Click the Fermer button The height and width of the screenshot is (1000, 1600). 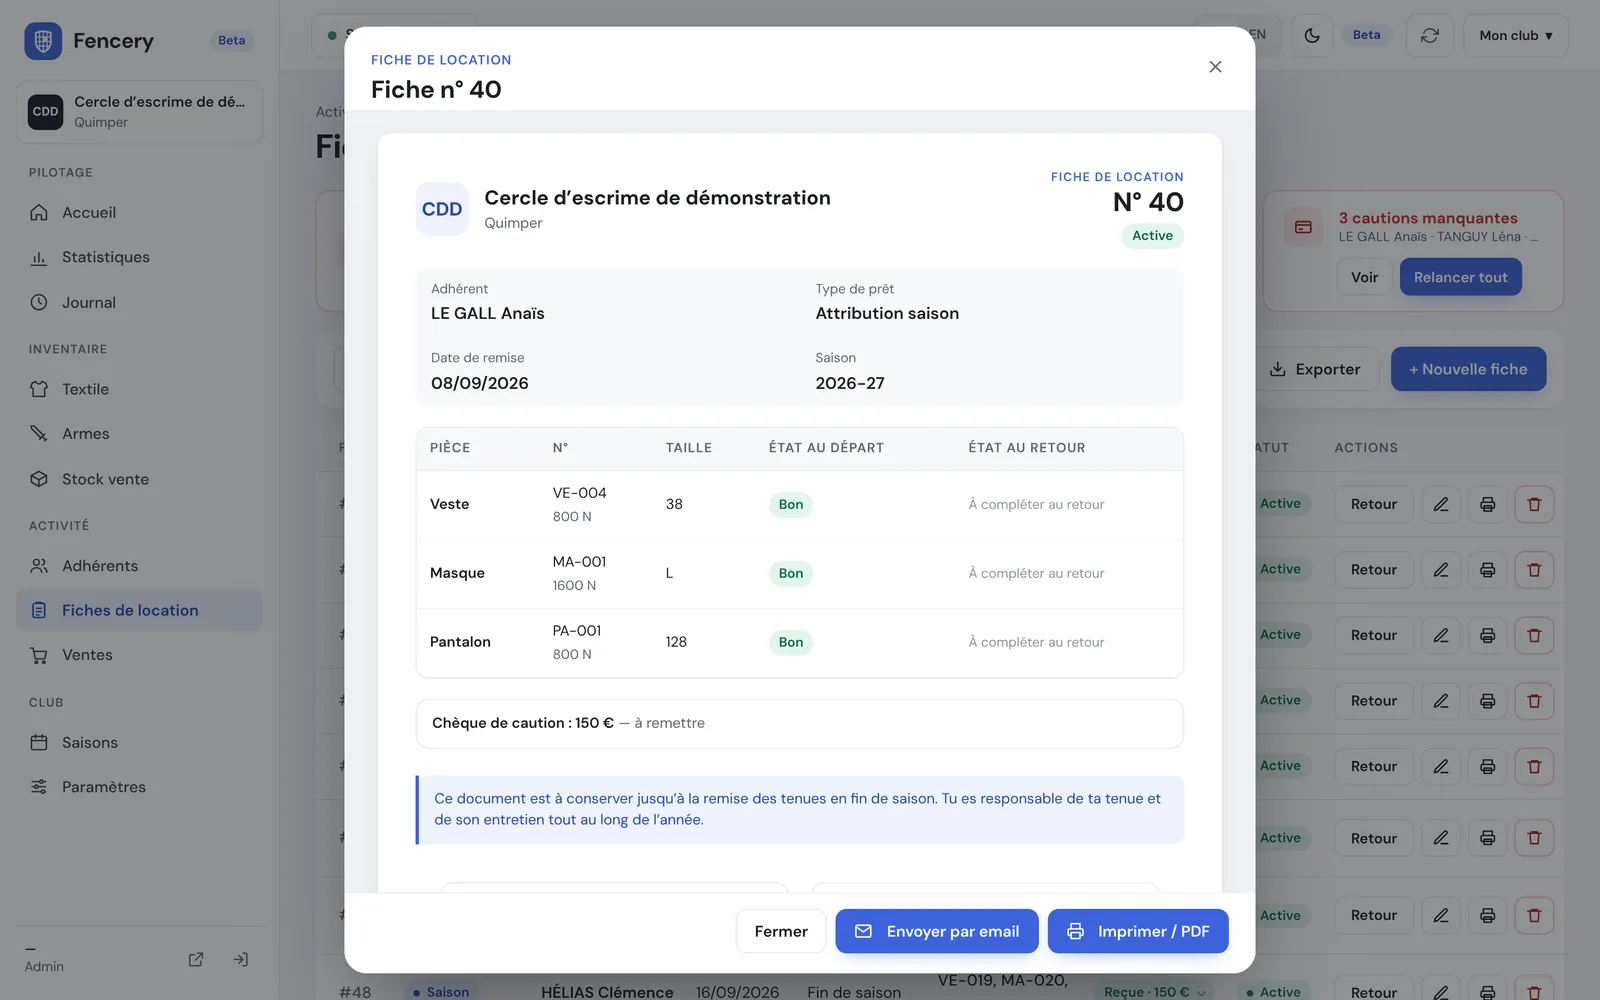[781, 931]
